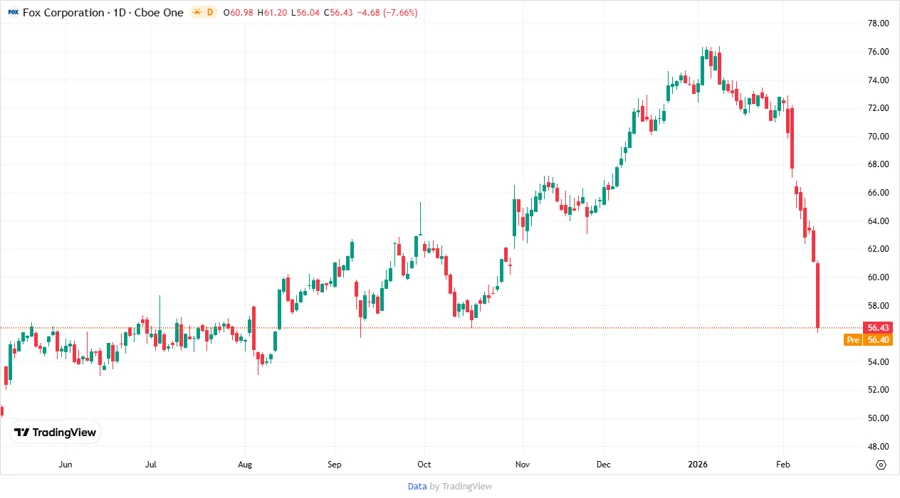
Task: Open the chart settings gear icon
Action: pos(881,465)
